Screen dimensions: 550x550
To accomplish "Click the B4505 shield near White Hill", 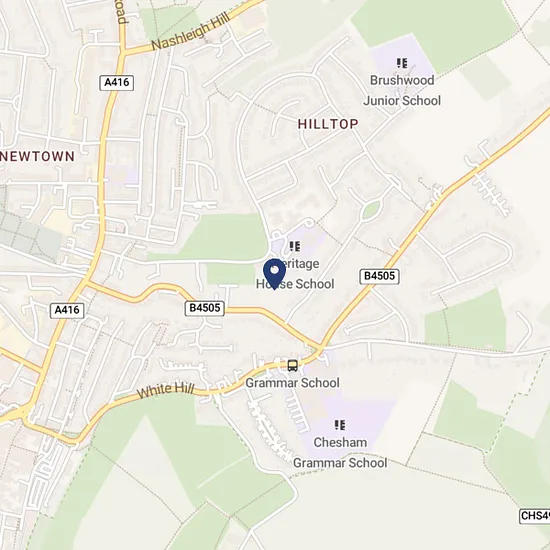I will pyautogui.click(x=204, y=308).
